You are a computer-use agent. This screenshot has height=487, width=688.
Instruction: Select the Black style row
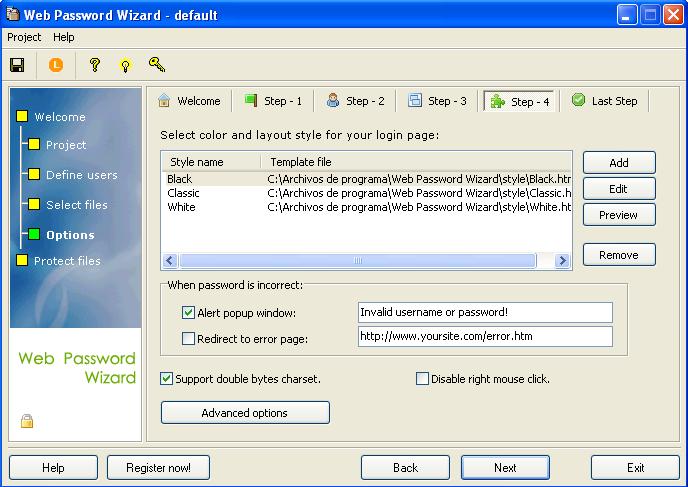point(366,179)
